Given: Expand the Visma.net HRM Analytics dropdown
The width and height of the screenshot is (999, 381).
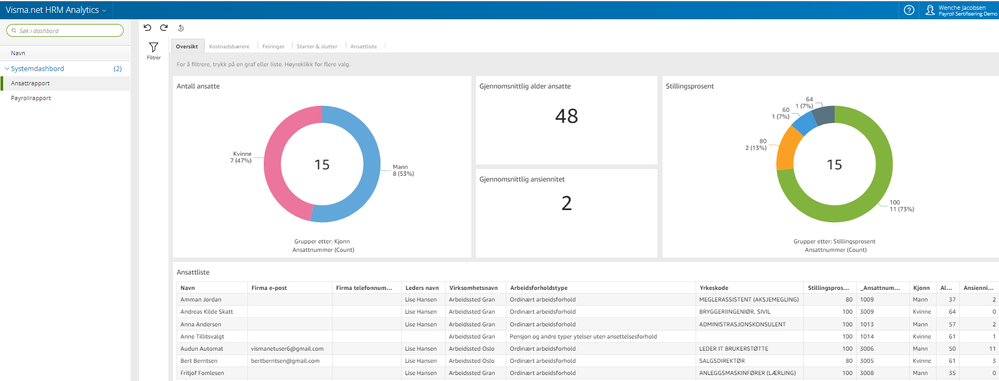Looking at the screenshot, I should pyautogui.click(x=104, y=10).
